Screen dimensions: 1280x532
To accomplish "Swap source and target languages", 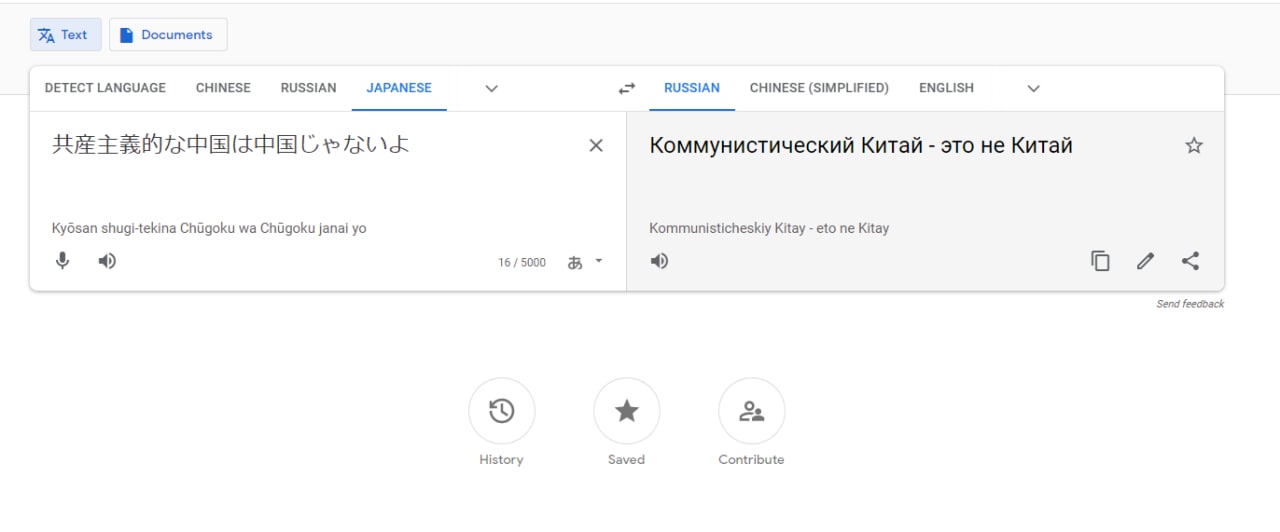I will [627, 88].
